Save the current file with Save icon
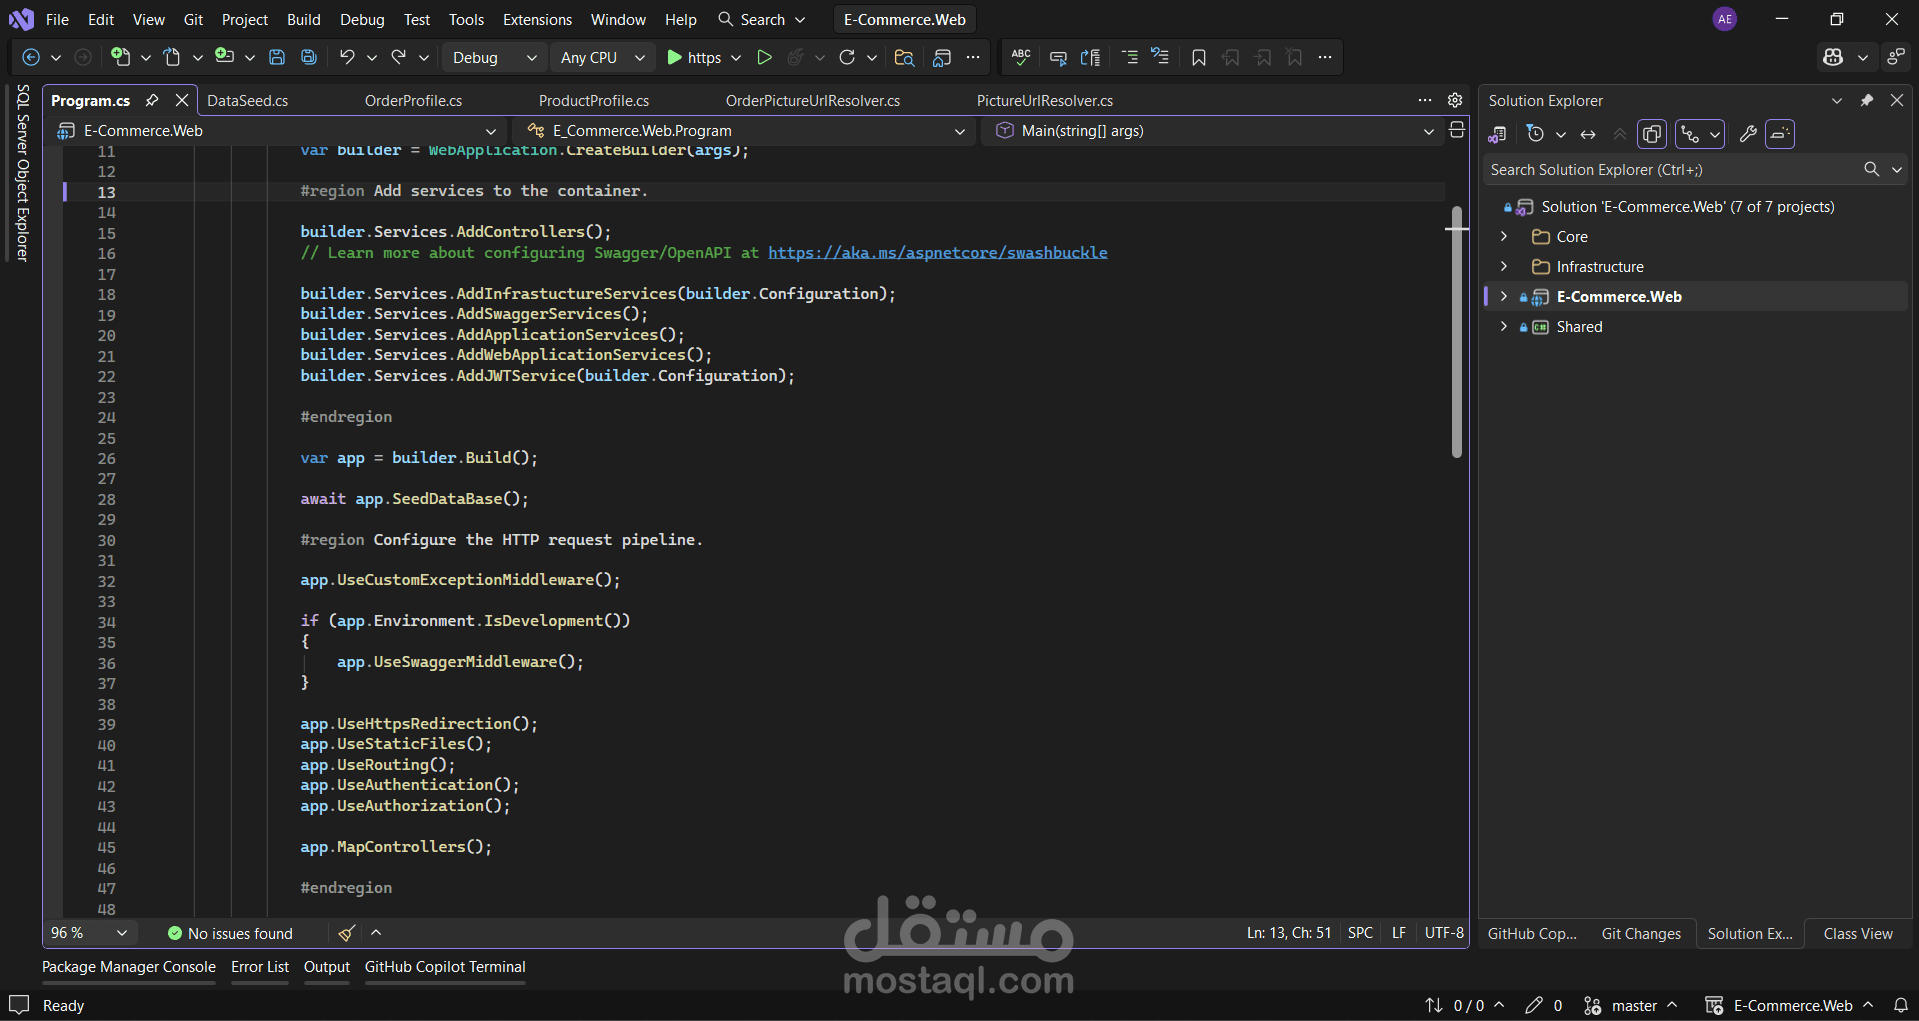The width and height of the screenshot is (1919, 1021). tap(277, 58)
